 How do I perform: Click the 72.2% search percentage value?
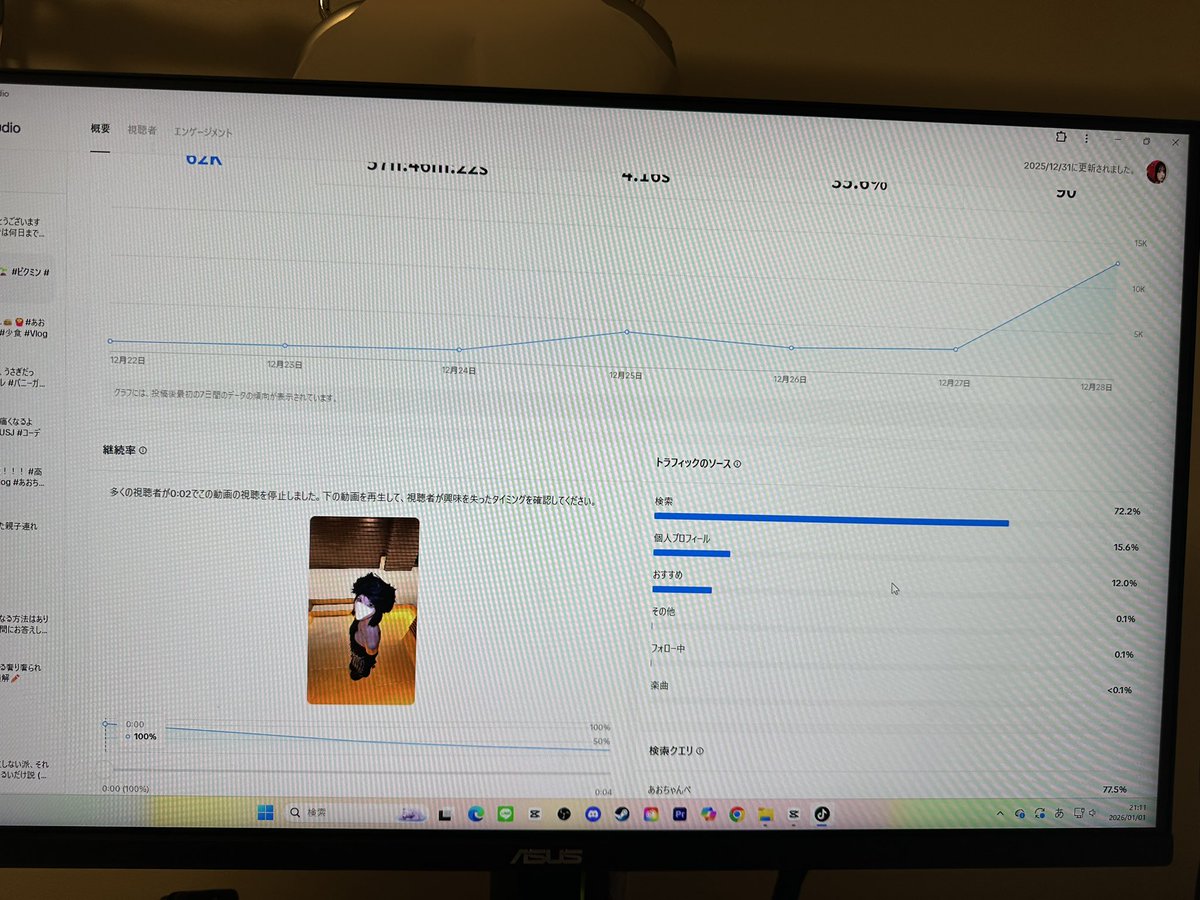click(1126, 512)
